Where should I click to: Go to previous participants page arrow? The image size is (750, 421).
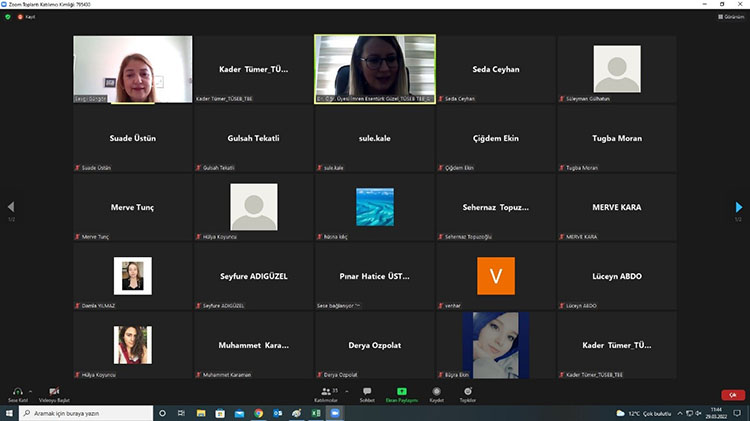pos(11,207)
